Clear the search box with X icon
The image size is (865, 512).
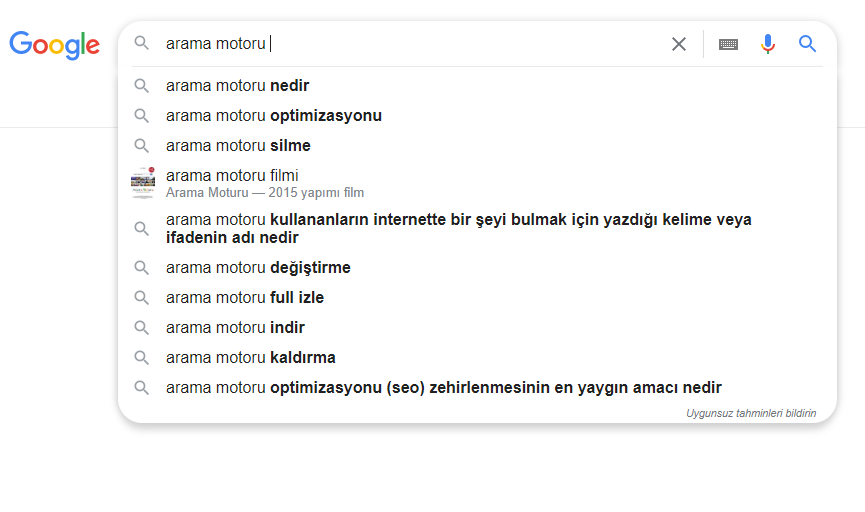coord(679,44)
